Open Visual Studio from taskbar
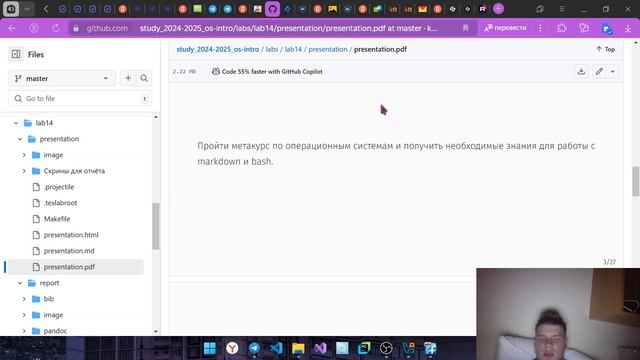This screenshot has height=360, width=640. 320,348
